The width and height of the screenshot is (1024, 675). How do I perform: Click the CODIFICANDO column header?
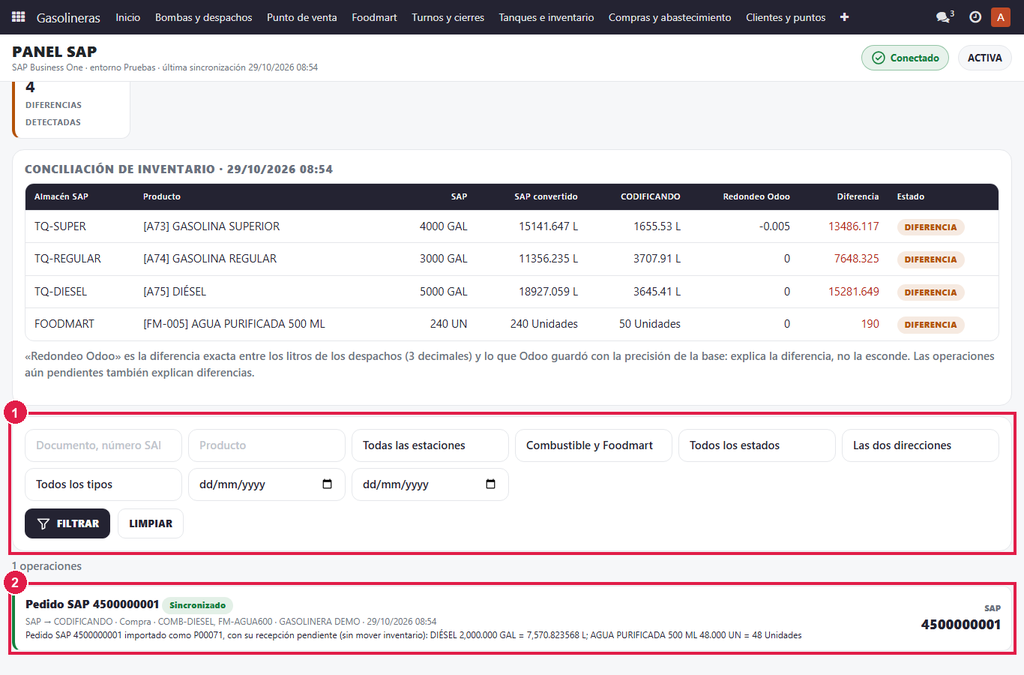tap(650, 196)
